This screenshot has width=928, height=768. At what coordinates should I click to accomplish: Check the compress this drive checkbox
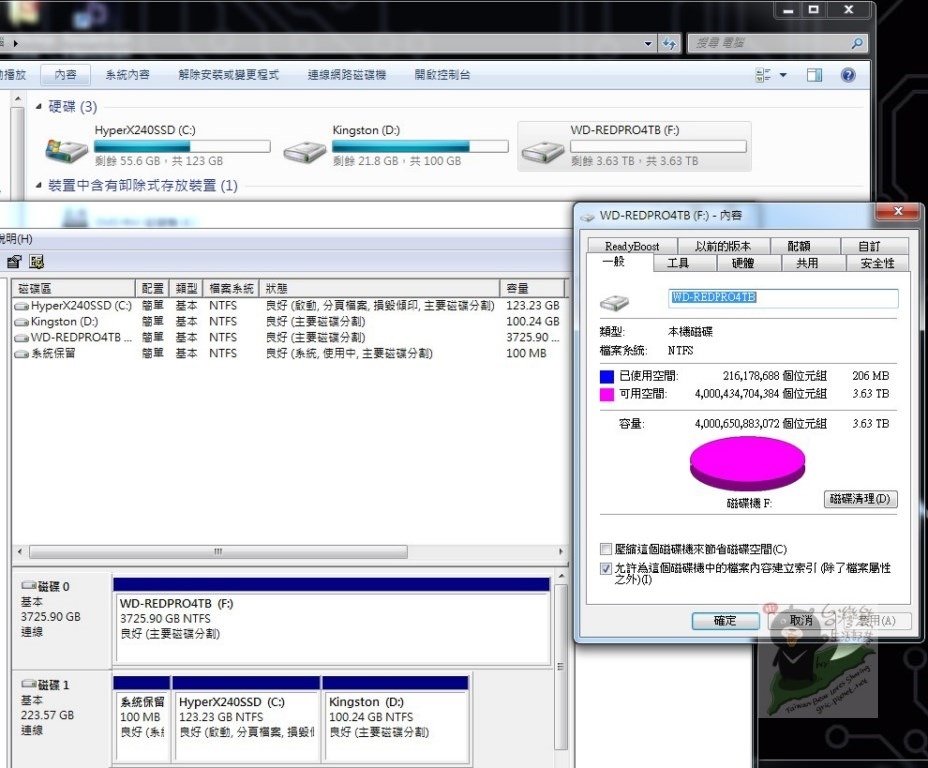click(x=605, y=549)
